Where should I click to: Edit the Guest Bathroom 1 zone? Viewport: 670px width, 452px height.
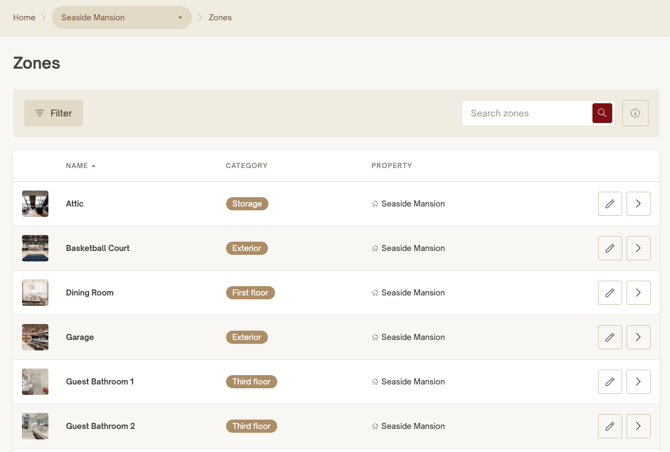[610, 382]
